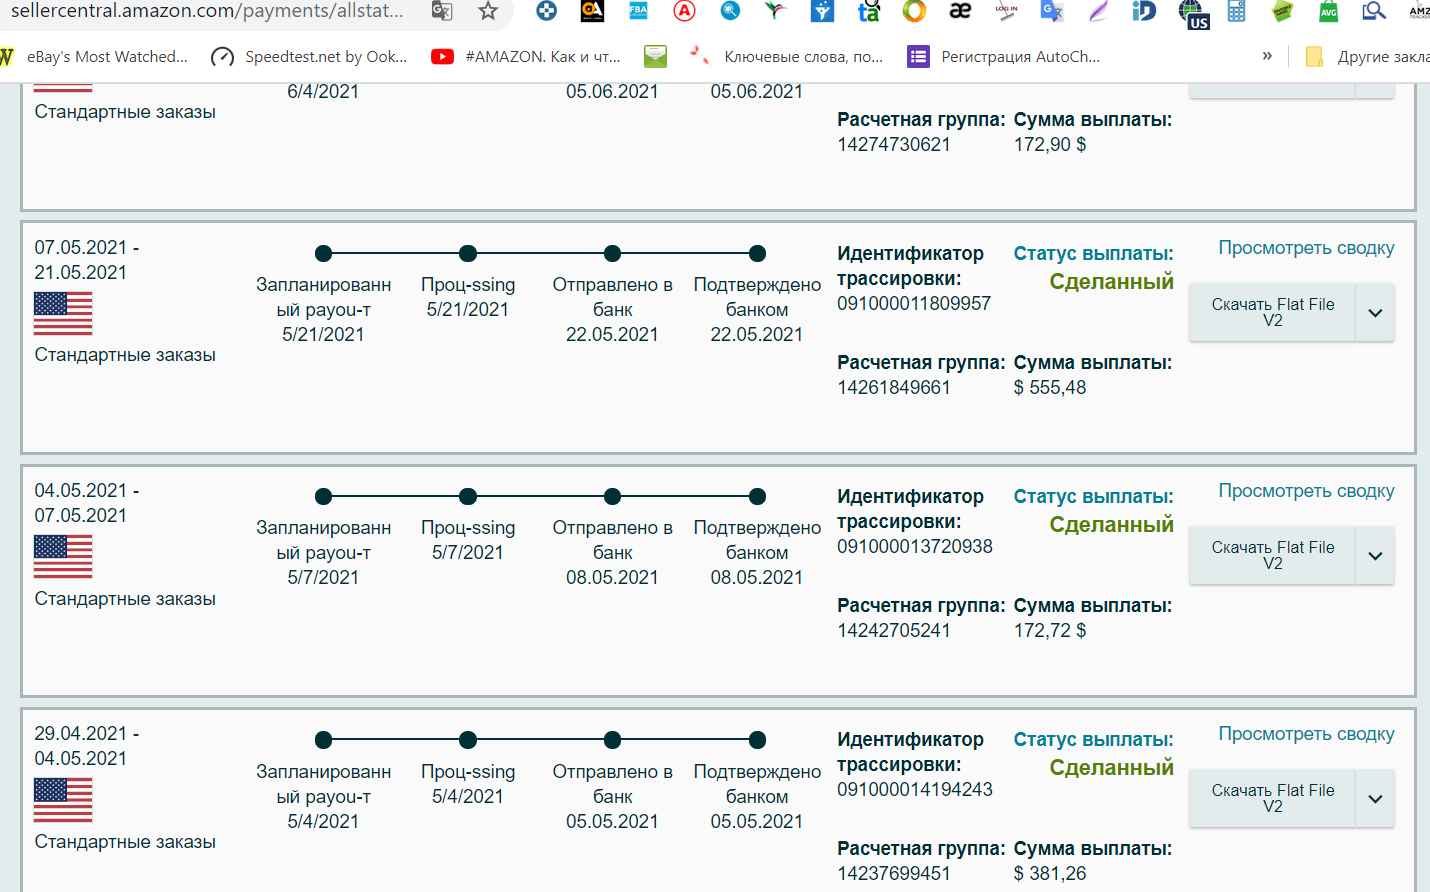Click the Google Translate extension icon
The width and height of the screenshot is (1430, 892).
(x=1052, y=11)
